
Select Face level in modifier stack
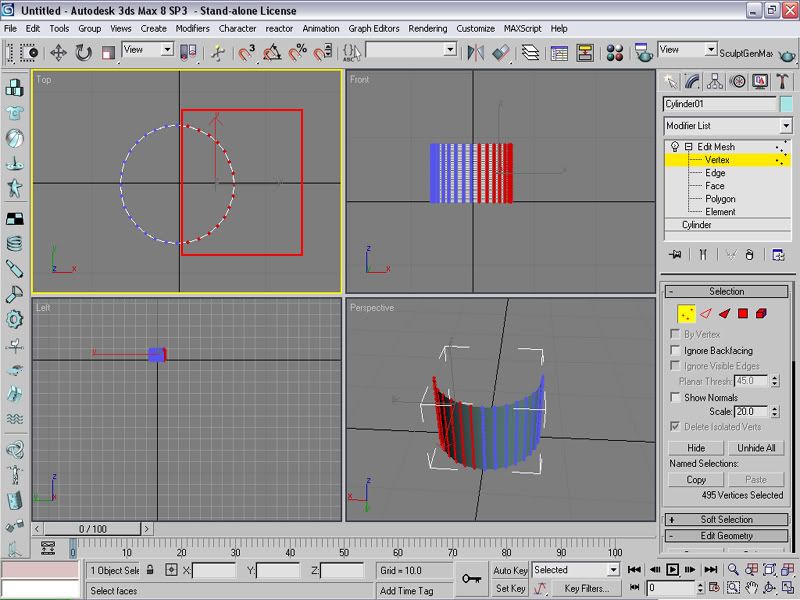coord(714,186)
